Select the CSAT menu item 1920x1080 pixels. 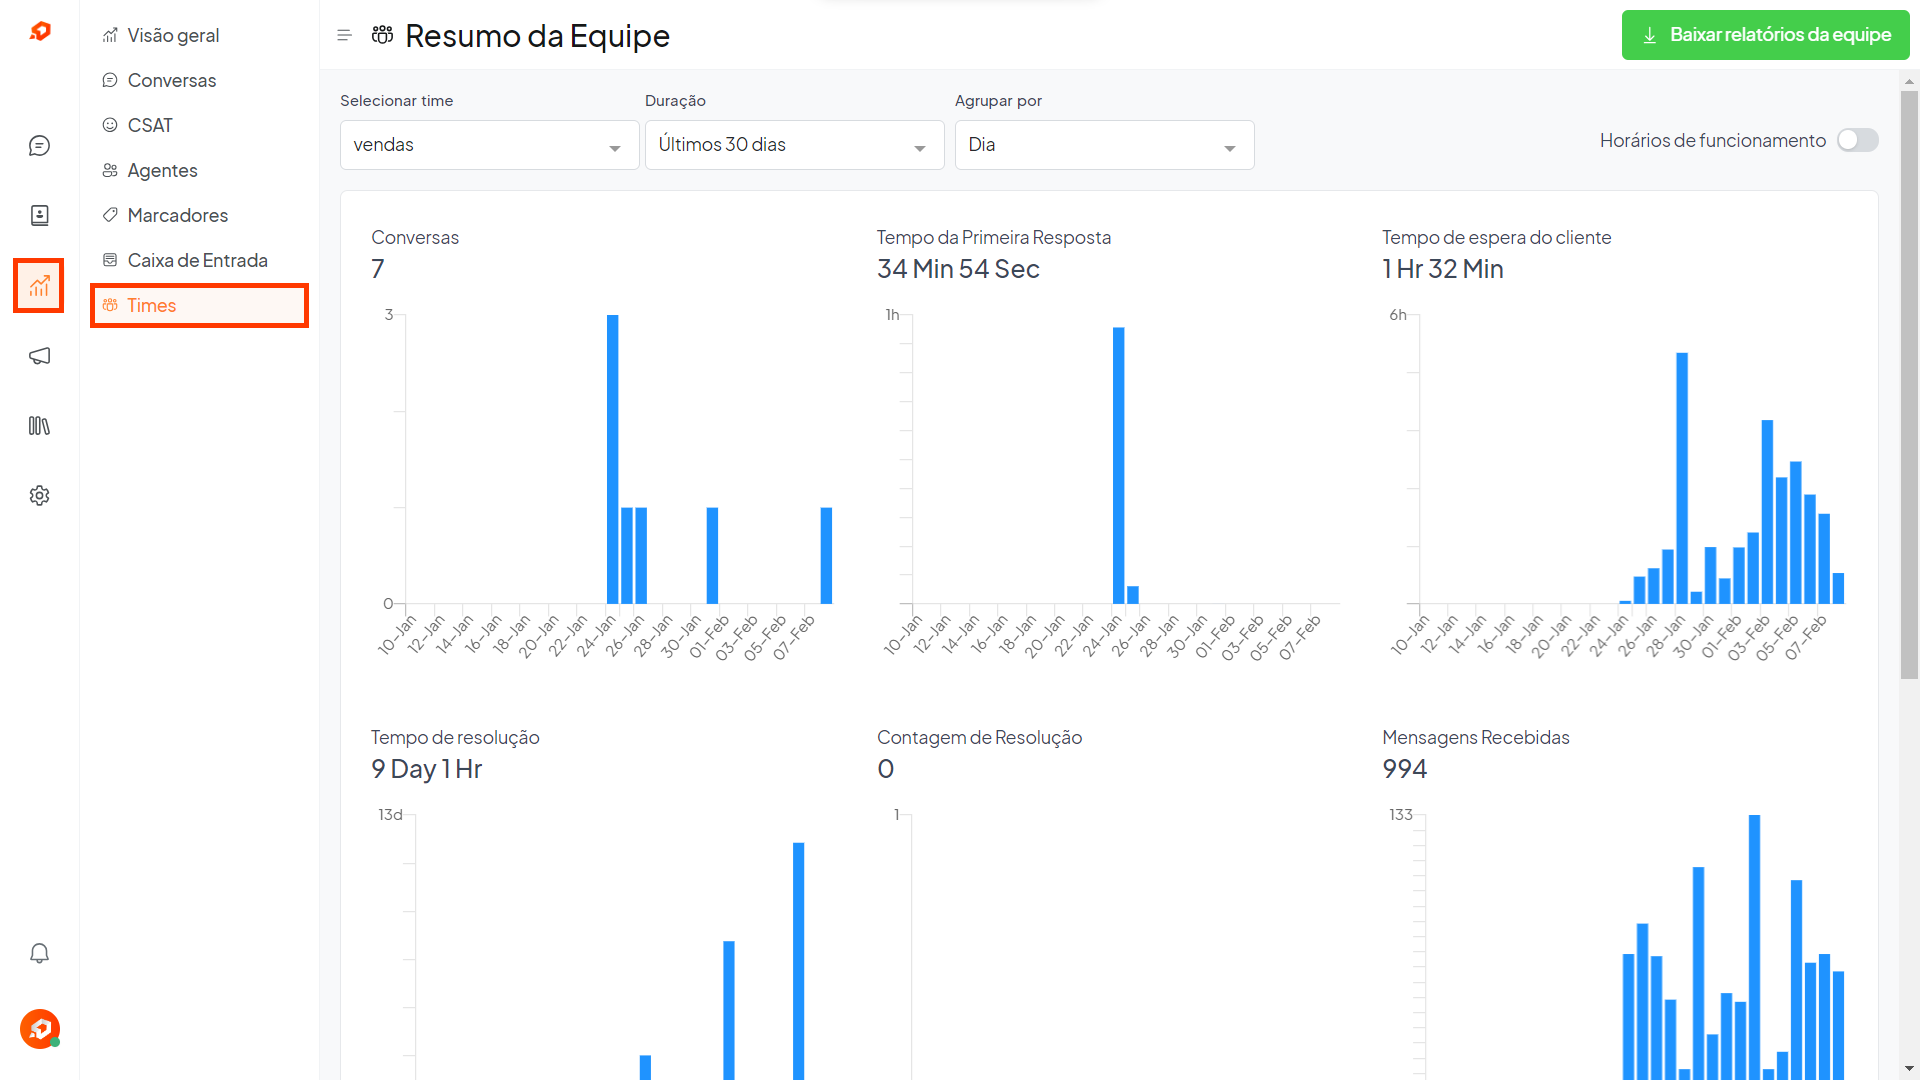(150, 125)
